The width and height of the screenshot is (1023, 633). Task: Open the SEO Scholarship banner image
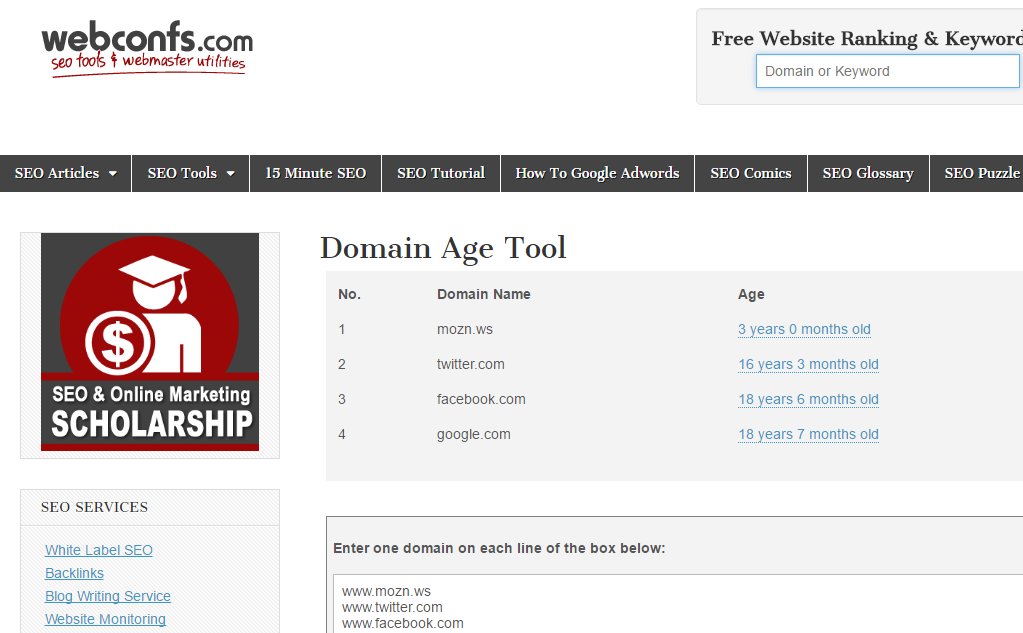pyautogui.click(x=150, y=342)
